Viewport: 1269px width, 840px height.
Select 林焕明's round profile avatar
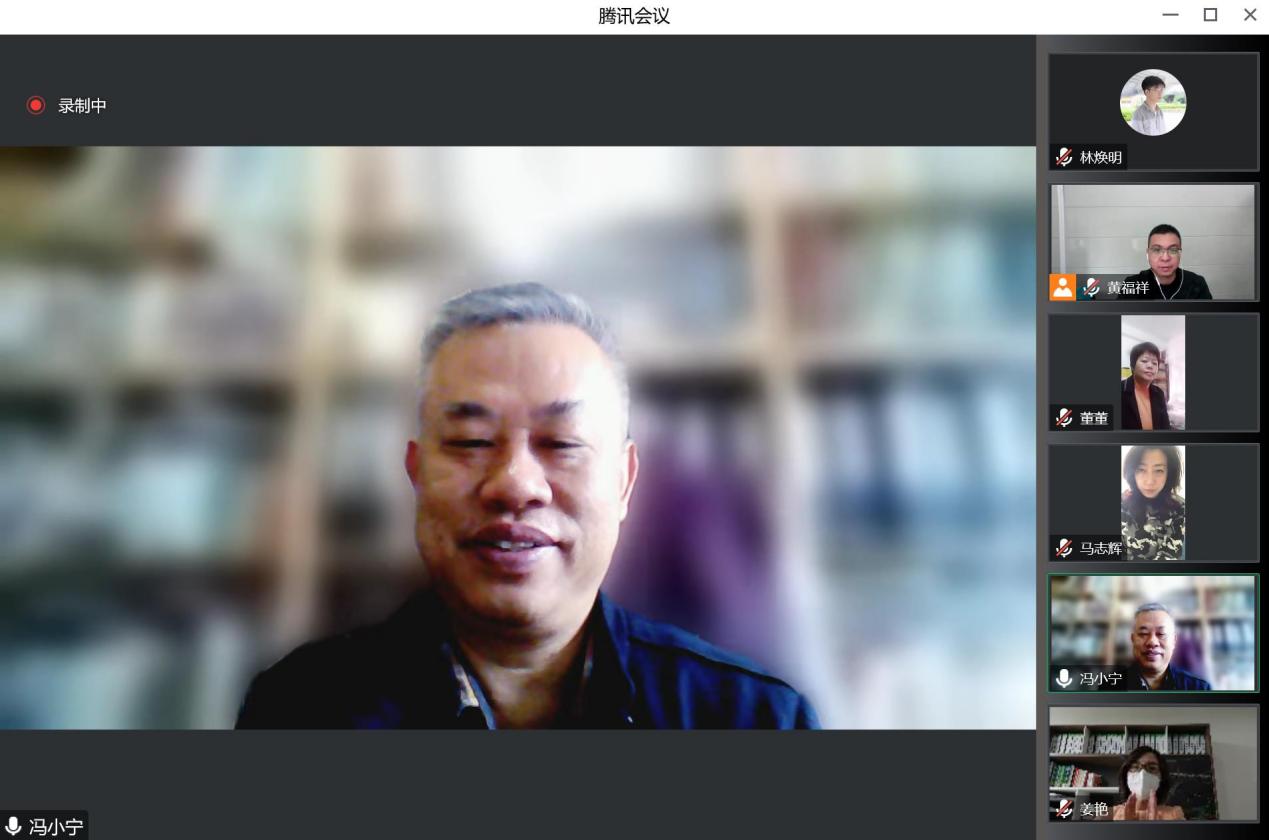click(1153, 102)
